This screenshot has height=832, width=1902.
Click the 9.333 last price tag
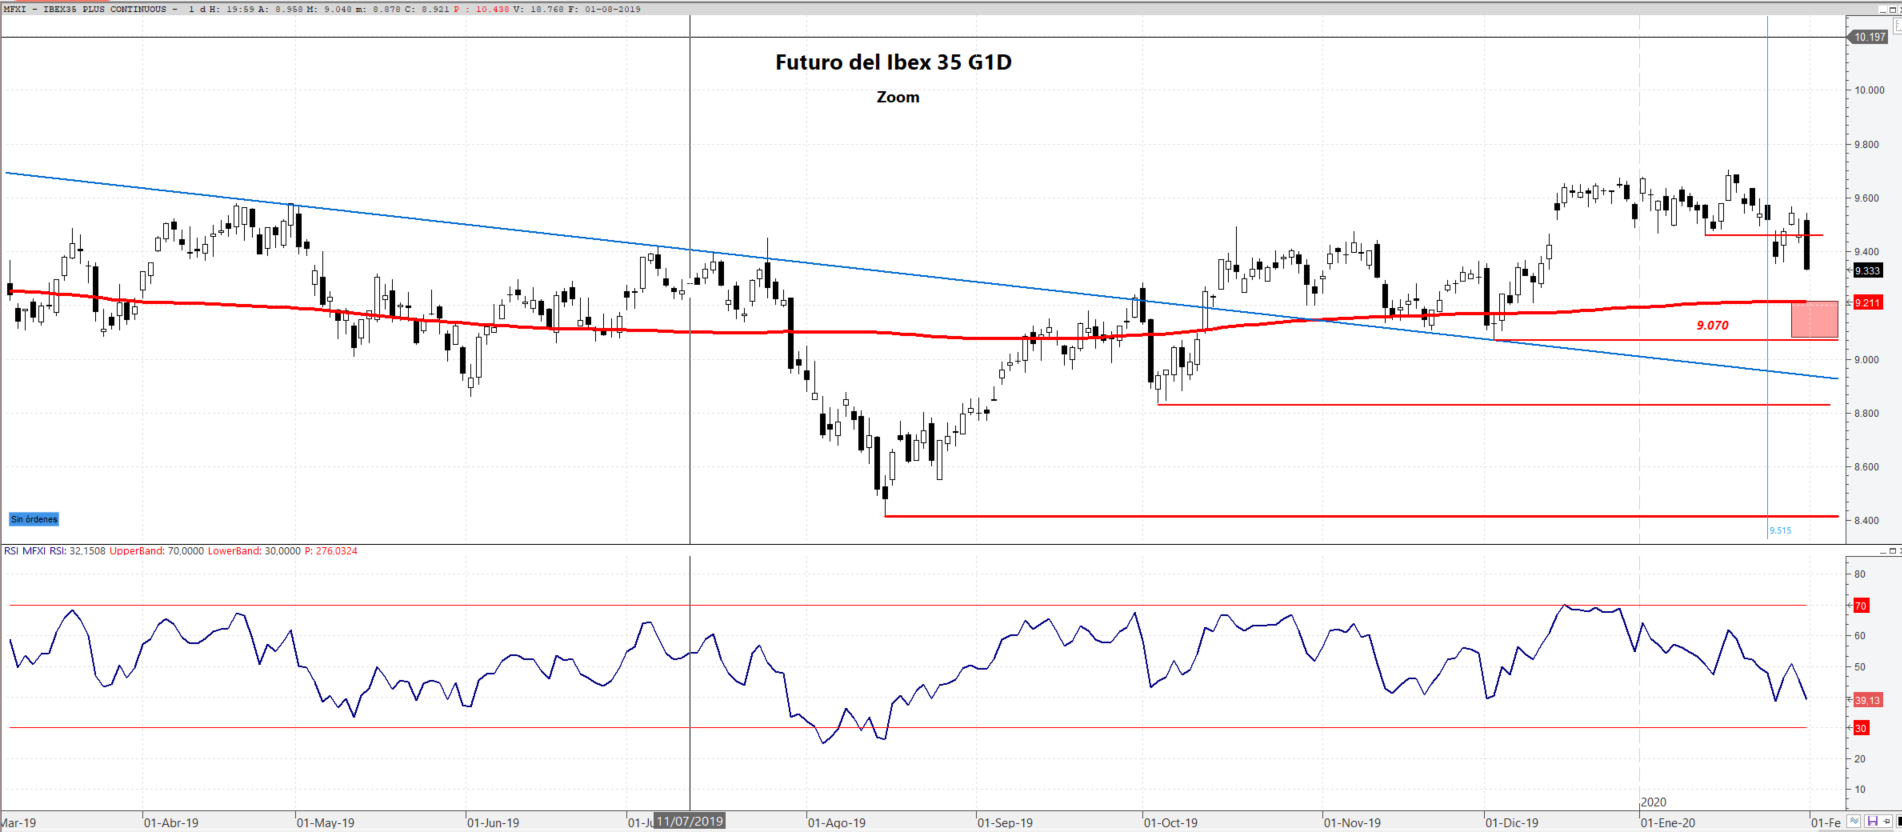click(1868, 271)
